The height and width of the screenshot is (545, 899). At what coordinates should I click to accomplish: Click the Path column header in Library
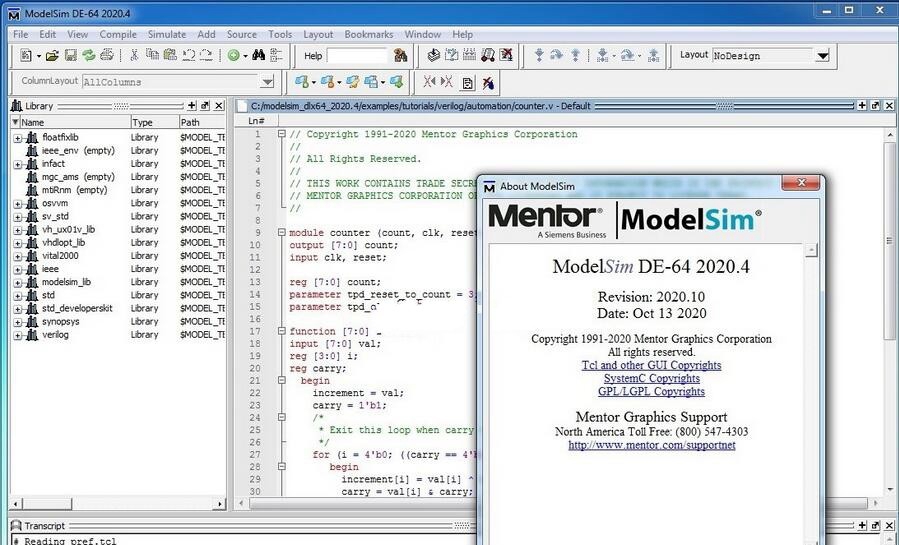[x=202, y=122]
